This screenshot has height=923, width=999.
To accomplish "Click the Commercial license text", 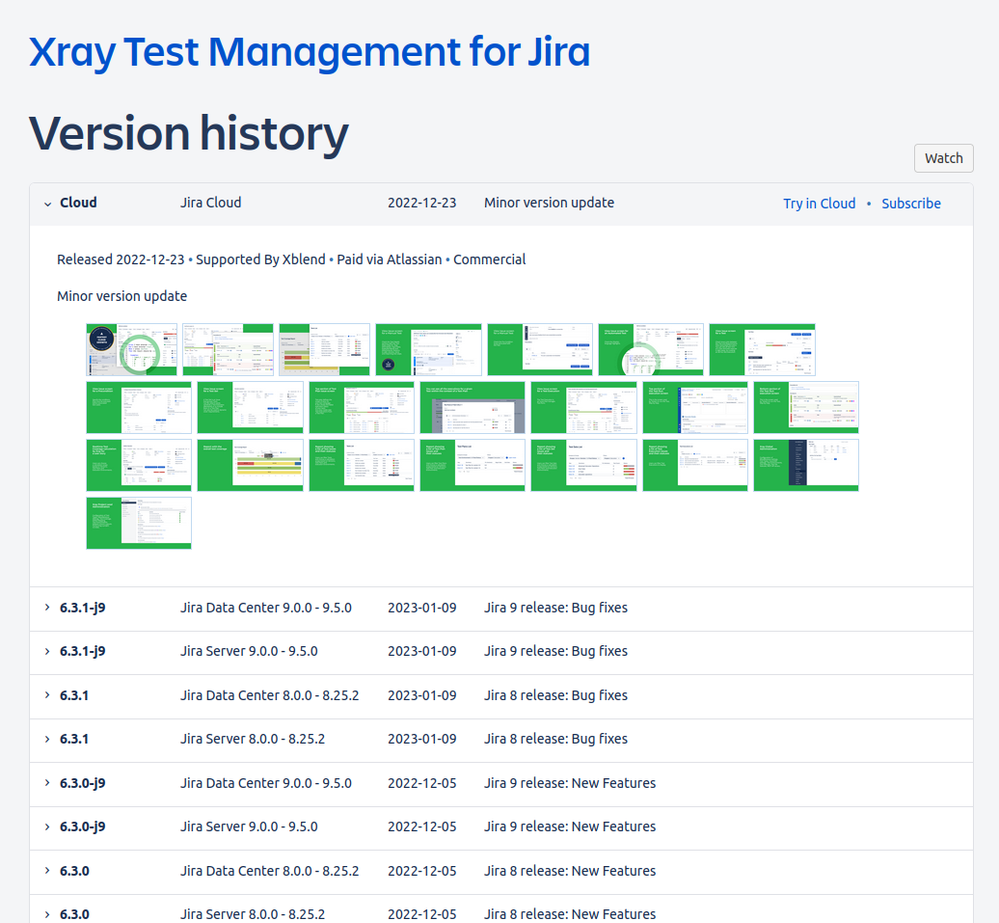I will 489,260.
